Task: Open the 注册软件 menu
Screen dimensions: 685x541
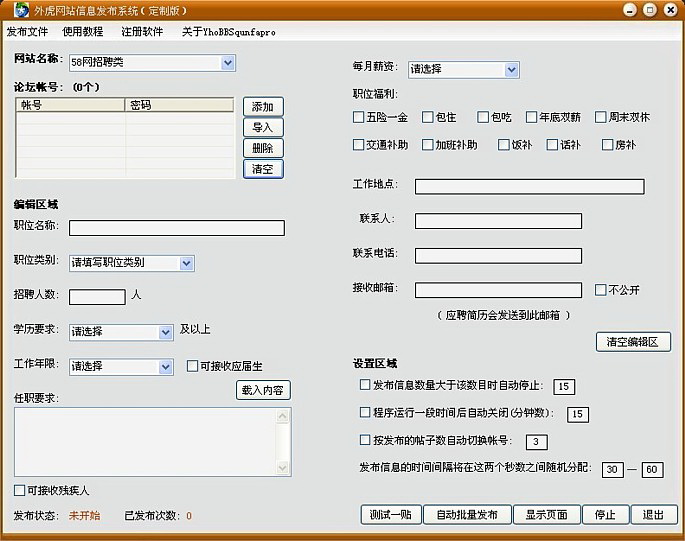Action: click(142, 32)
